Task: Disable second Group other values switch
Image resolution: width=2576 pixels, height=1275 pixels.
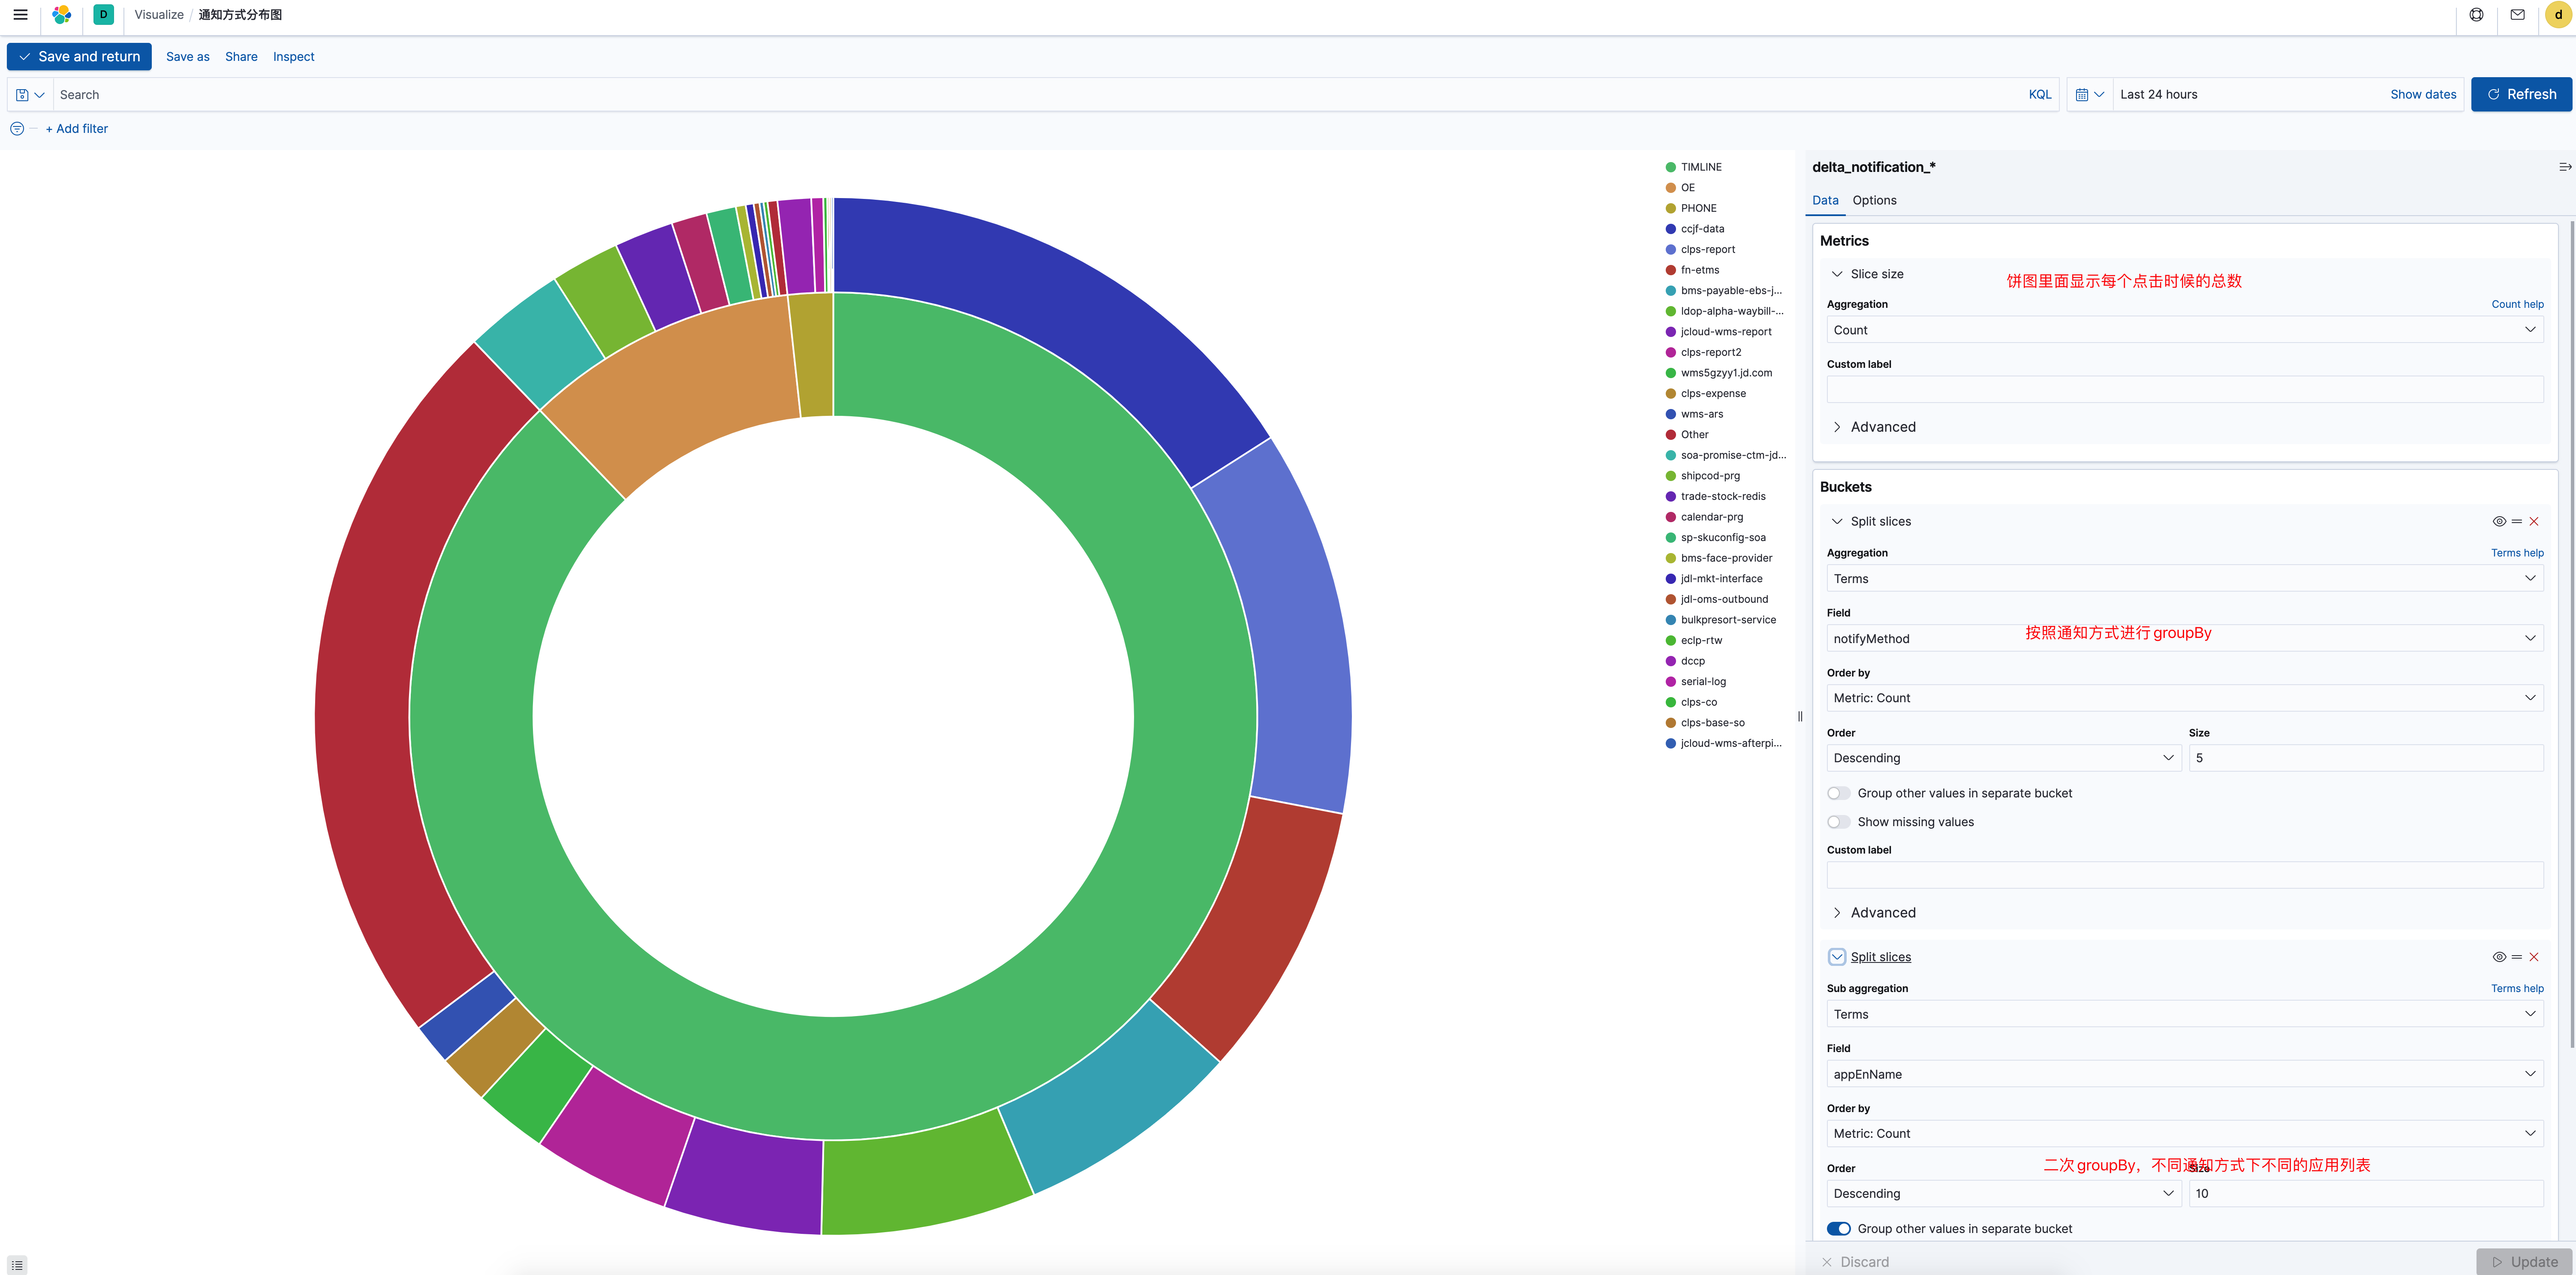Action: [1838, 1229]
